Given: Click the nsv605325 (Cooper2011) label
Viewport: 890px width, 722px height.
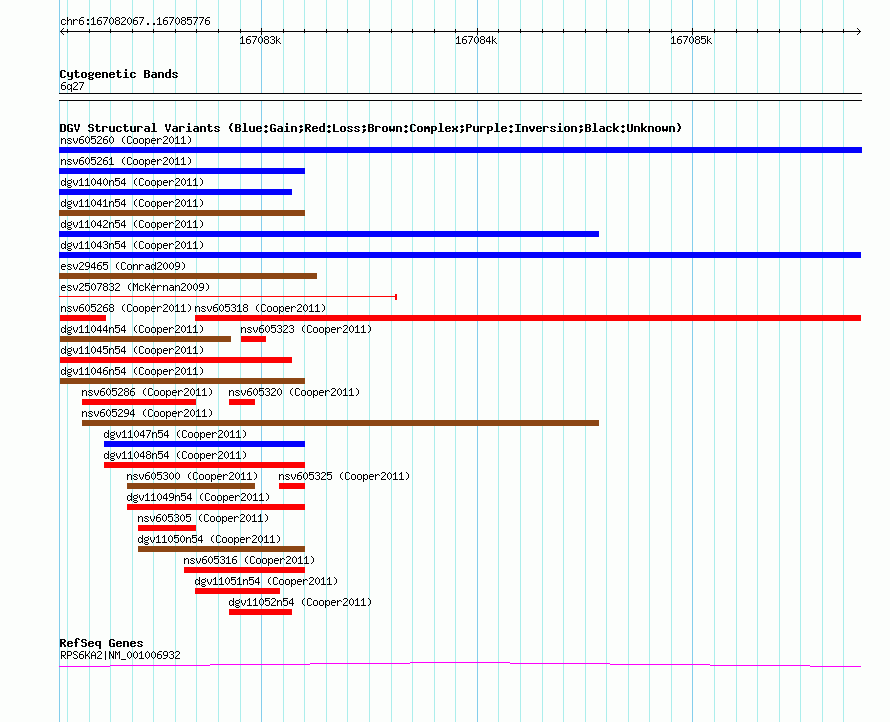Looking at the screenshot, I should (344, 476).
